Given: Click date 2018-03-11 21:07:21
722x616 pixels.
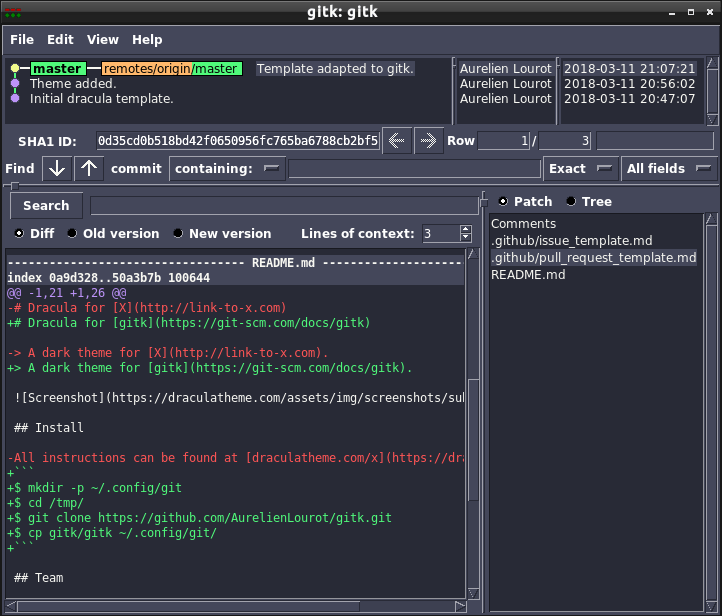Looking at the screenshot, I should pos(629,69).
